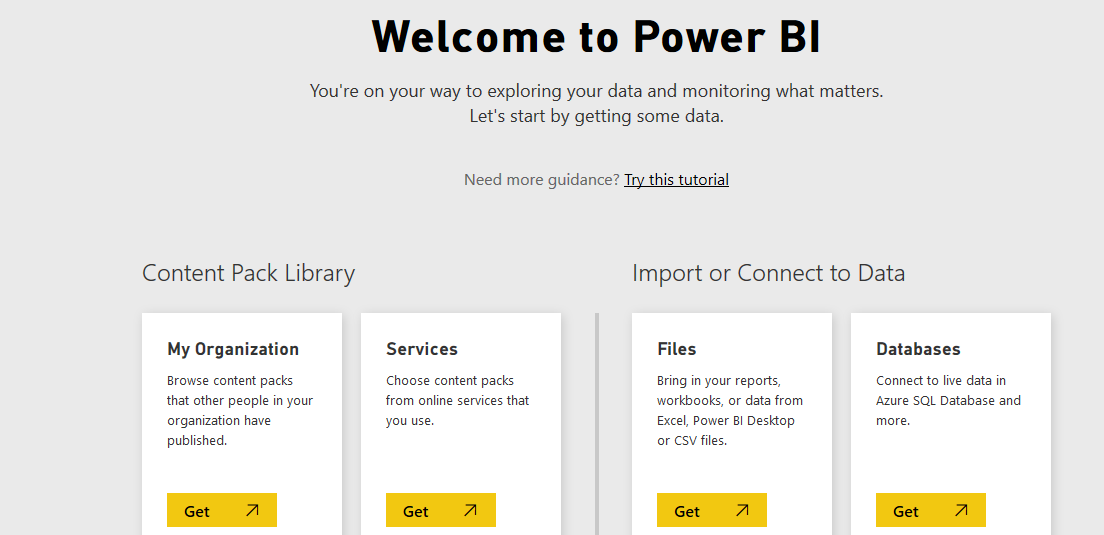Image resolution: width=1104 pixels, height=535 pixels.
Task: Click the arrow icon on Databases' Get button
Action: 961,510
